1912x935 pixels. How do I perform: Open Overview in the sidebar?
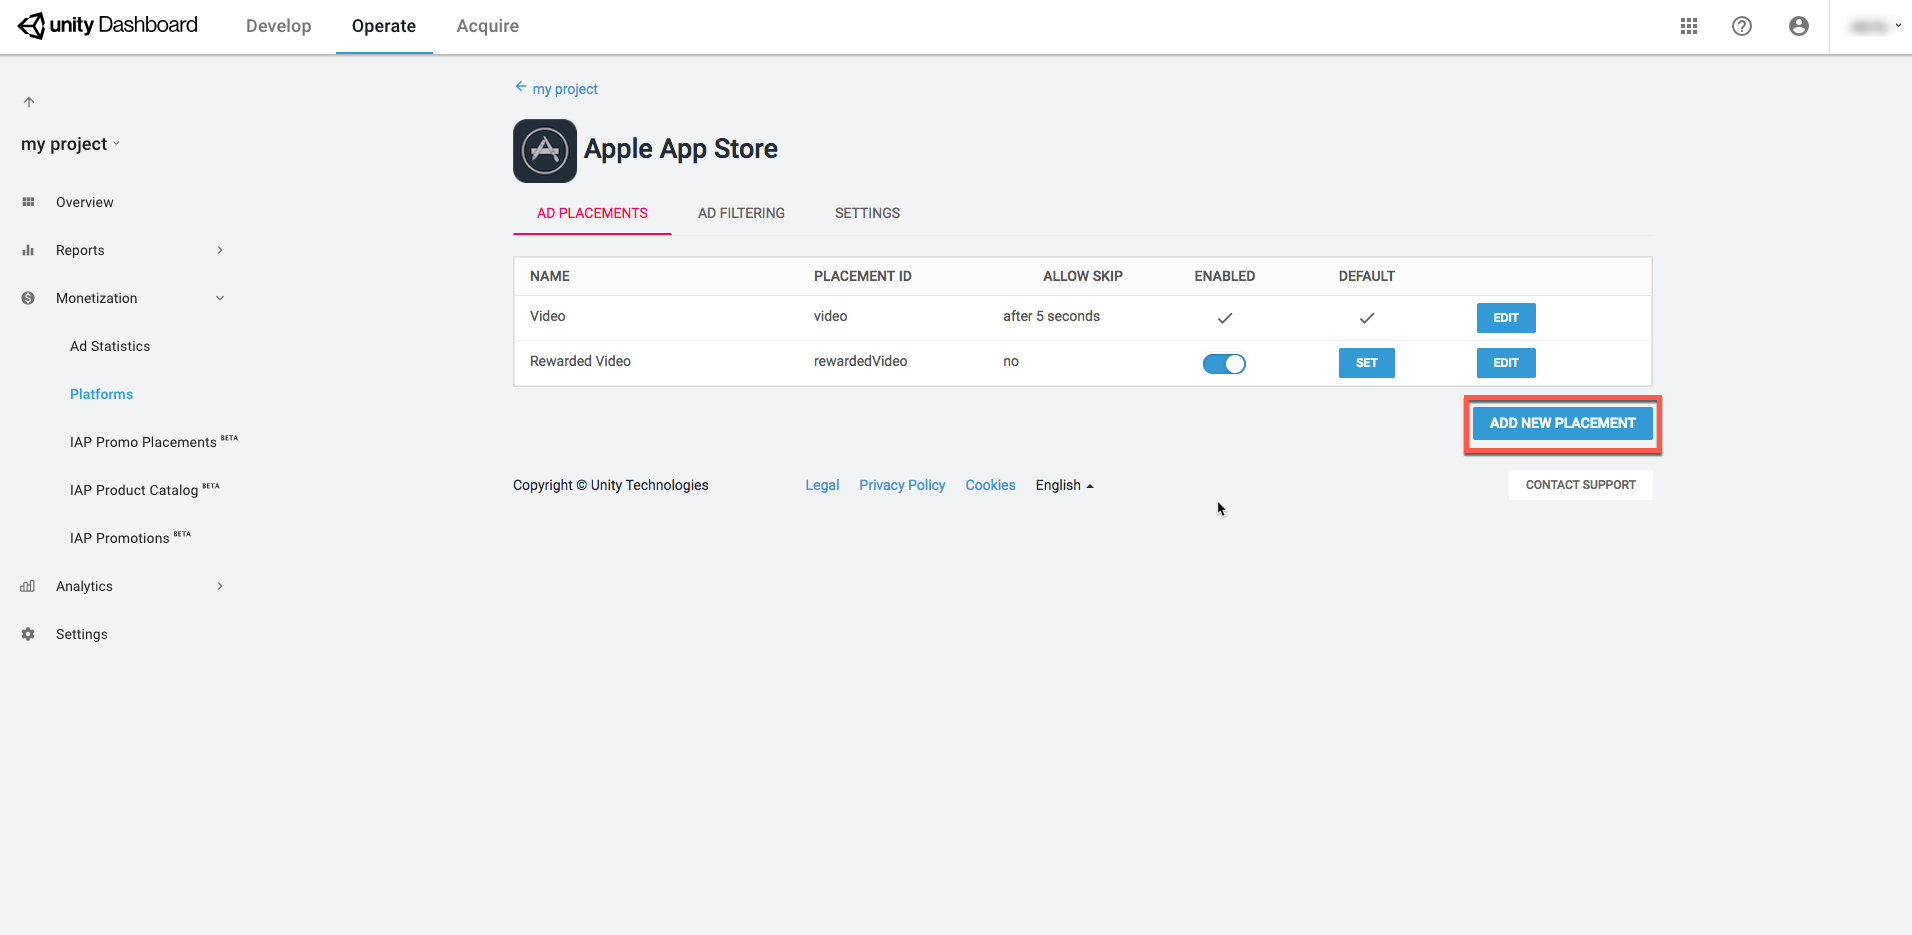[x=85, y=202]
